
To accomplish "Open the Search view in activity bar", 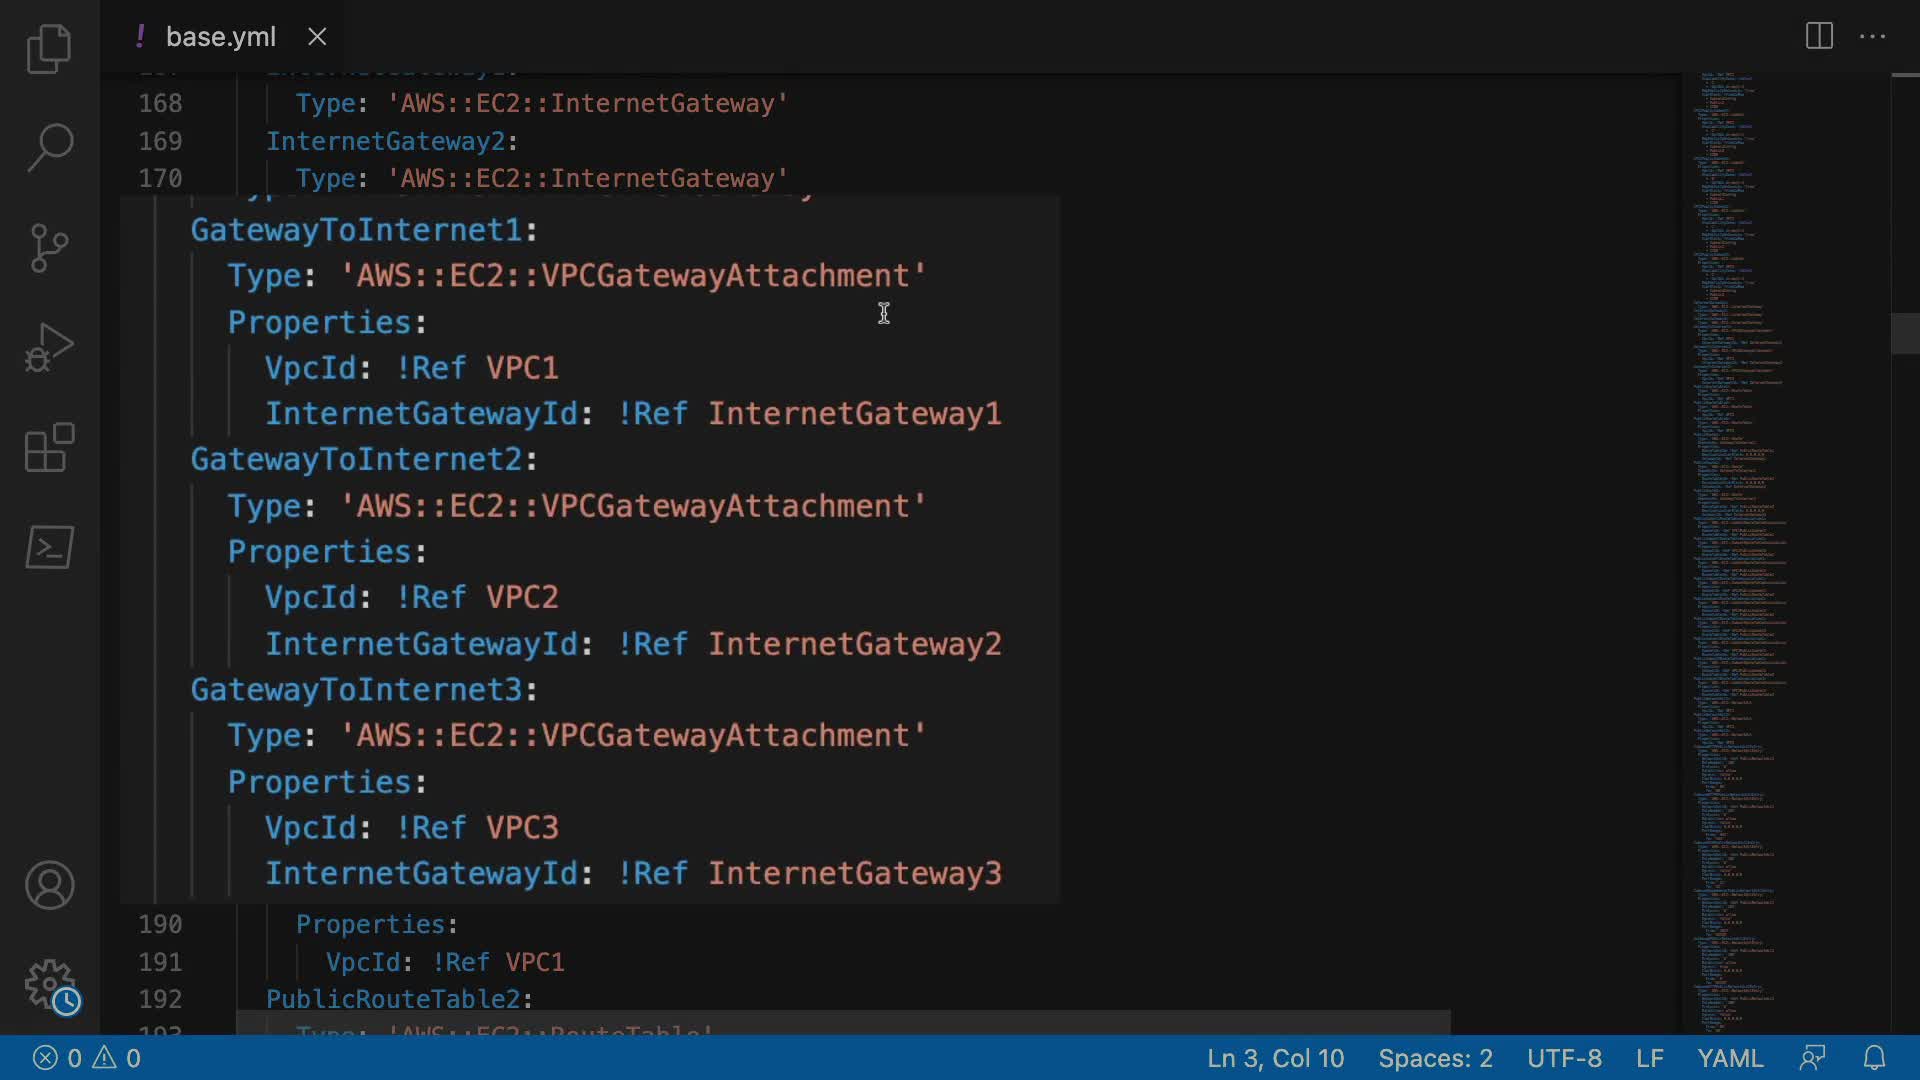I will [x=49, y=147].
